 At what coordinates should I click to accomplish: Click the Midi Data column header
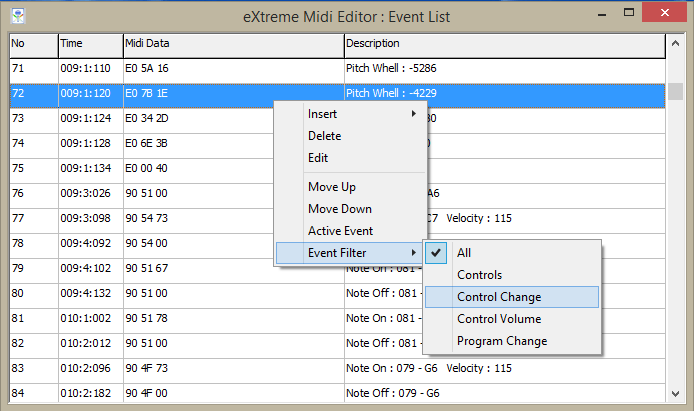[x=234, y=46]
